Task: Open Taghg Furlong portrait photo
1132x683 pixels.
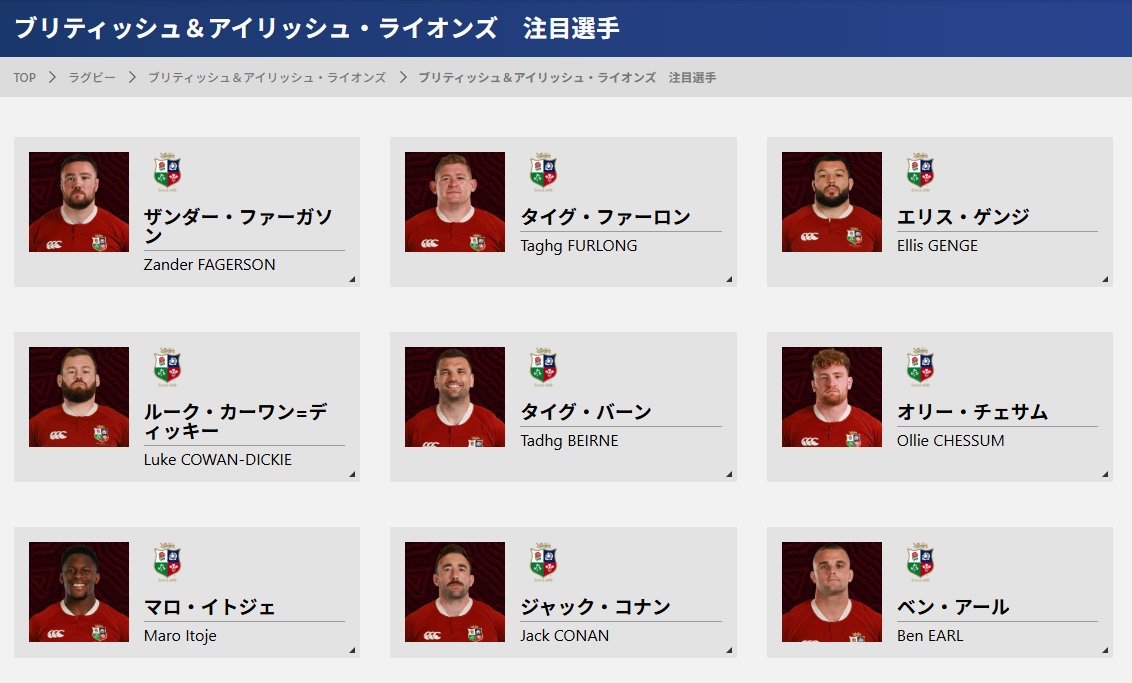Action: coord(455,202)
